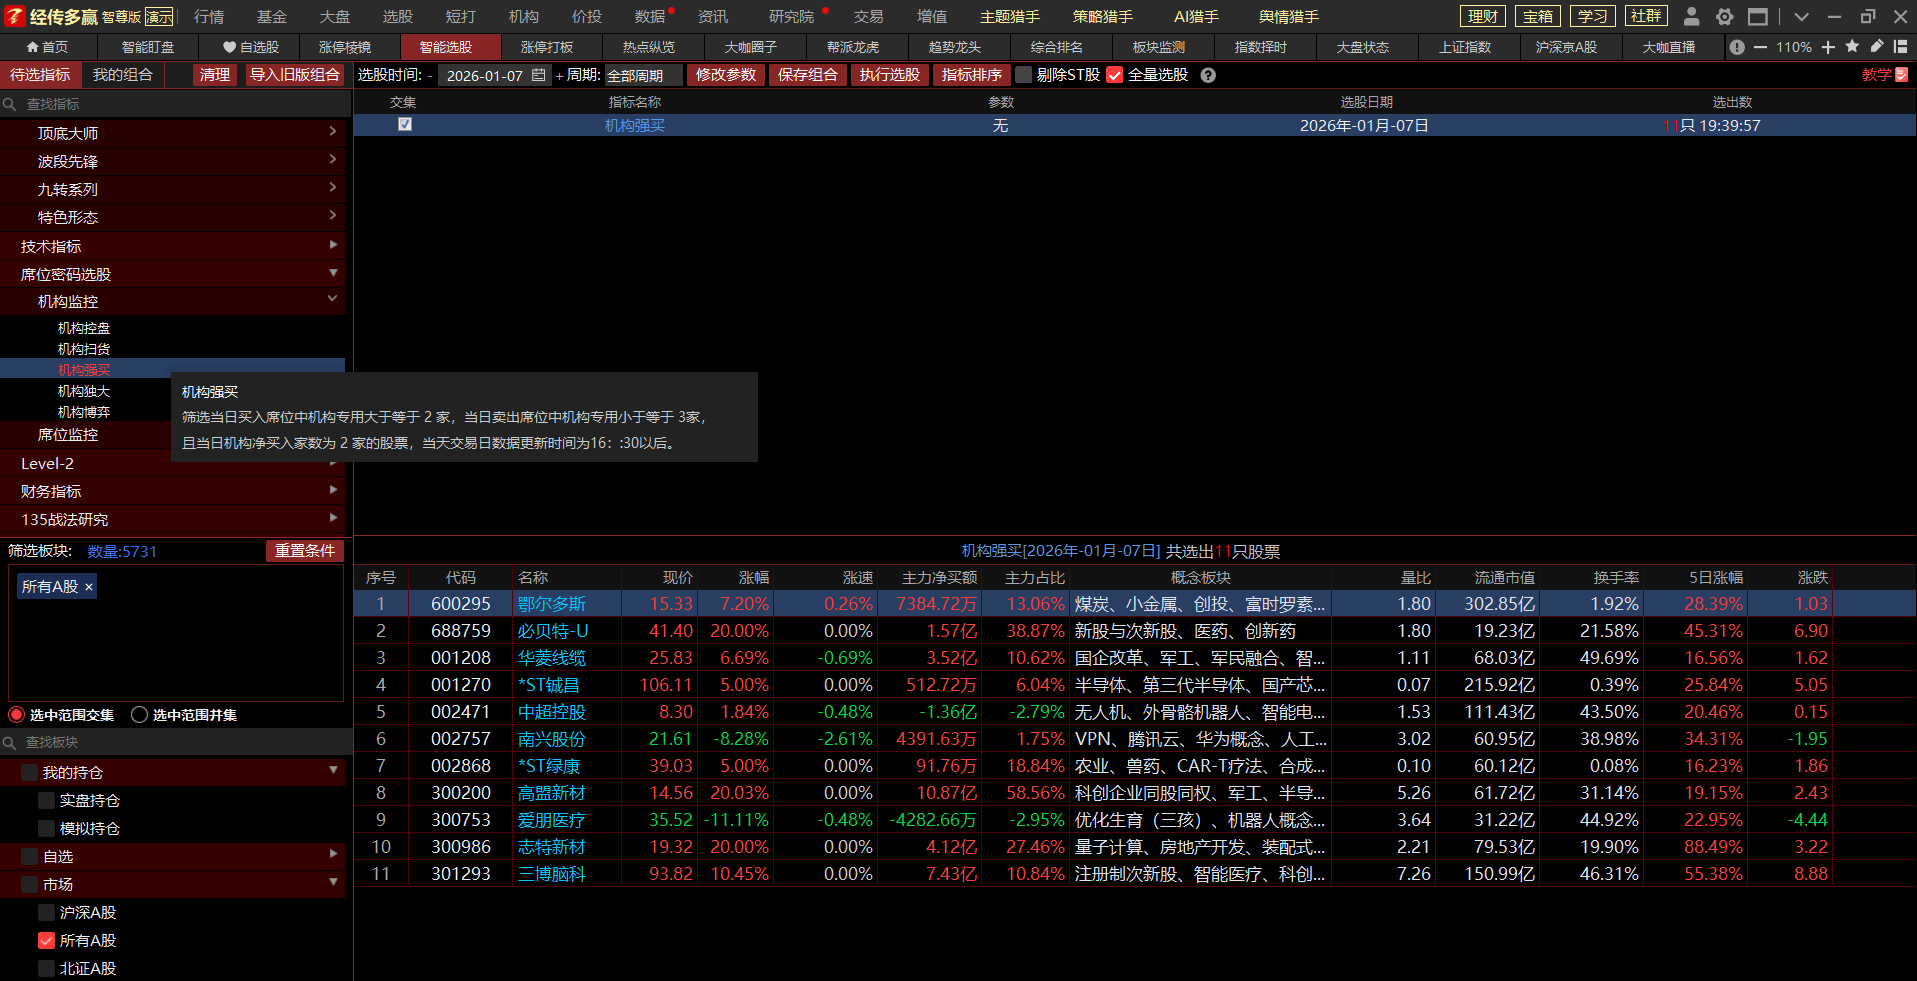The image size is (1917, 981).
Task: Click the exclamation info icon
Action: coord(1737,47)
